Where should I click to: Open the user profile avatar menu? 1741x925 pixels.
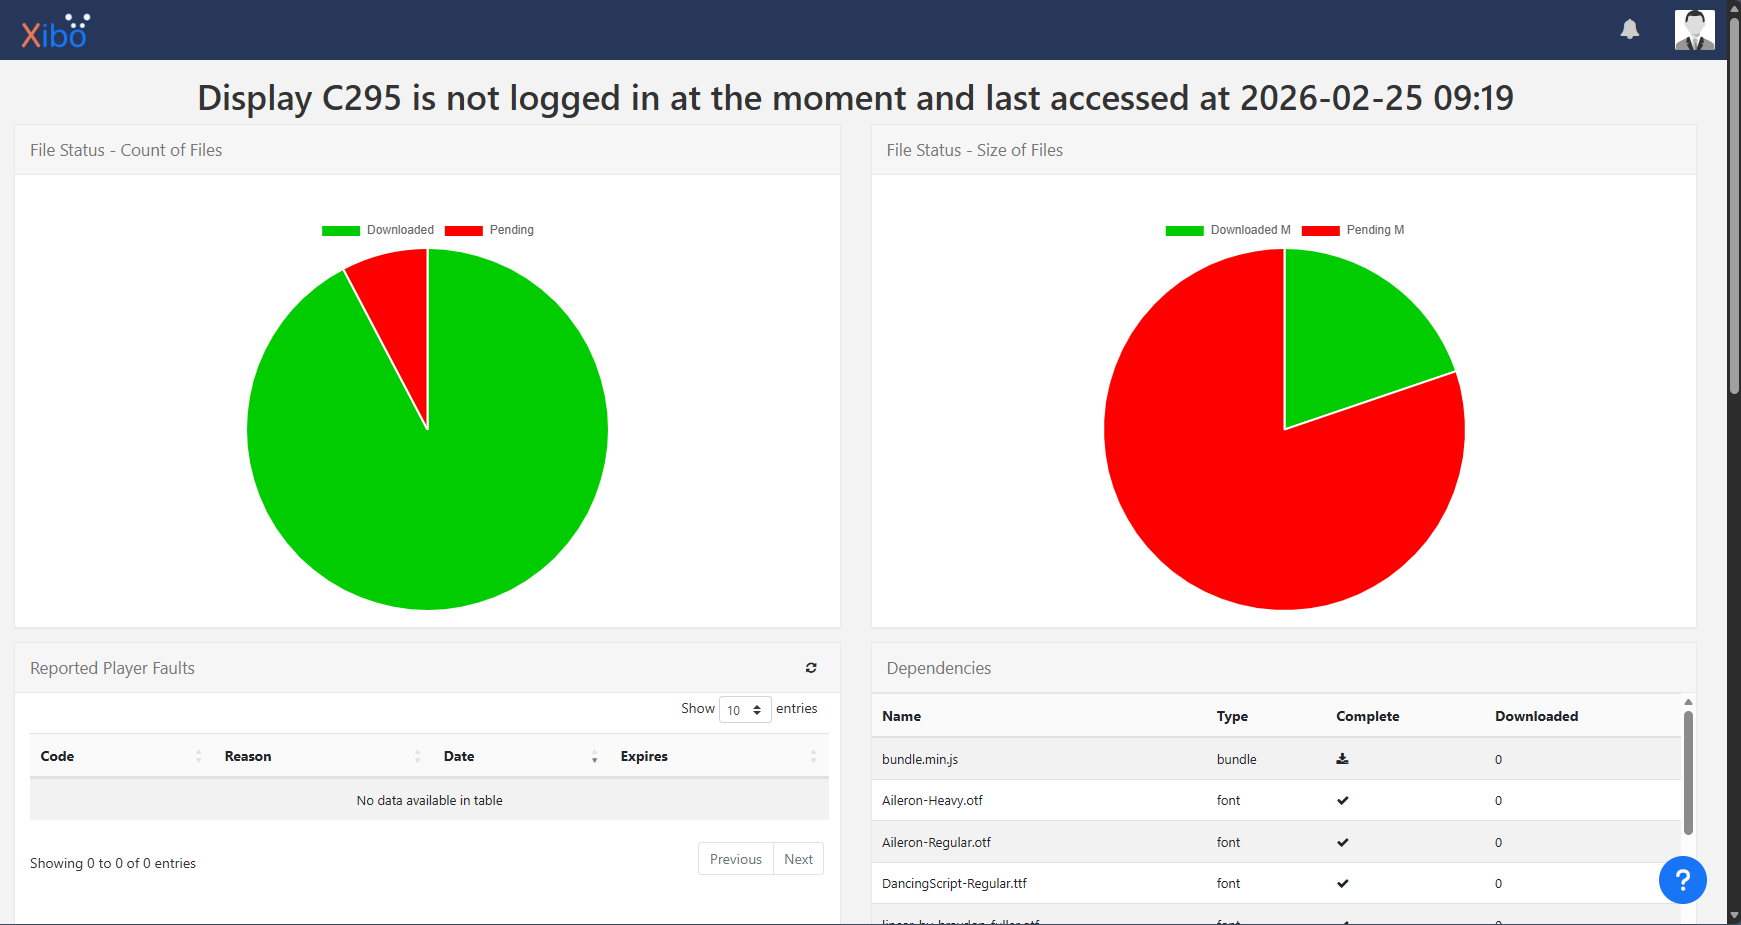[x=1694, y=30]
